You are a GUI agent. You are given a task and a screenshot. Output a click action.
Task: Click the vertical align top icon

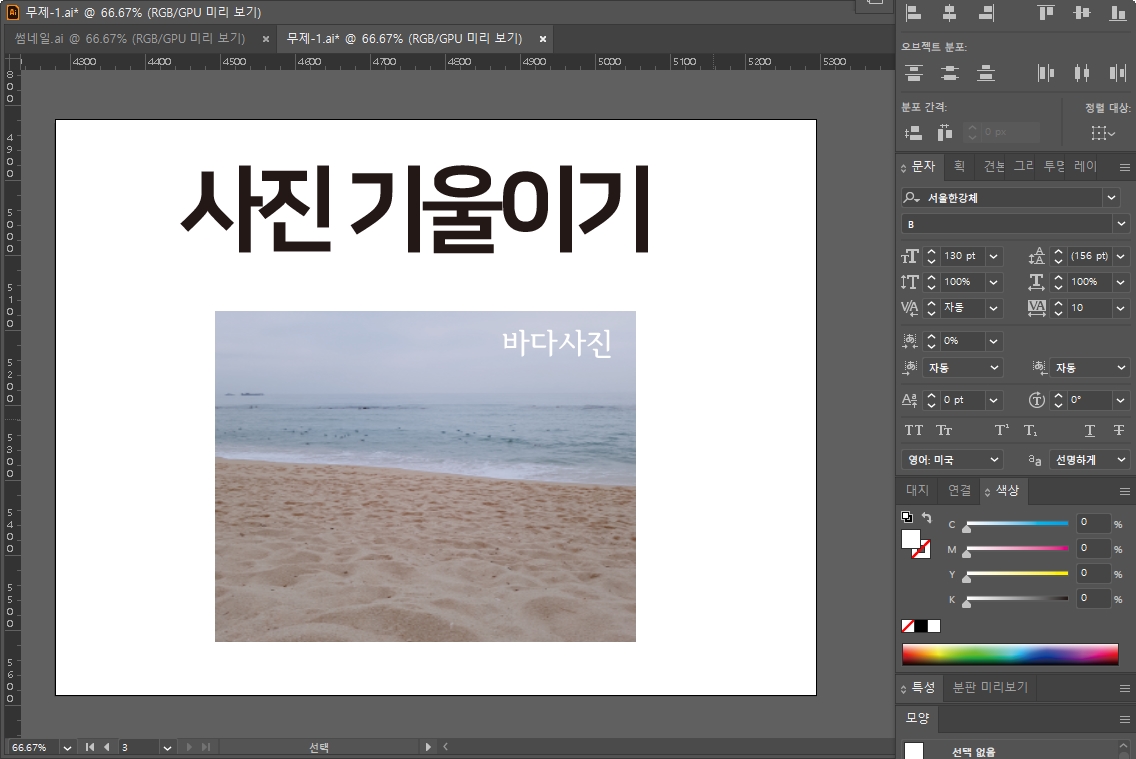pos(1045,12)
